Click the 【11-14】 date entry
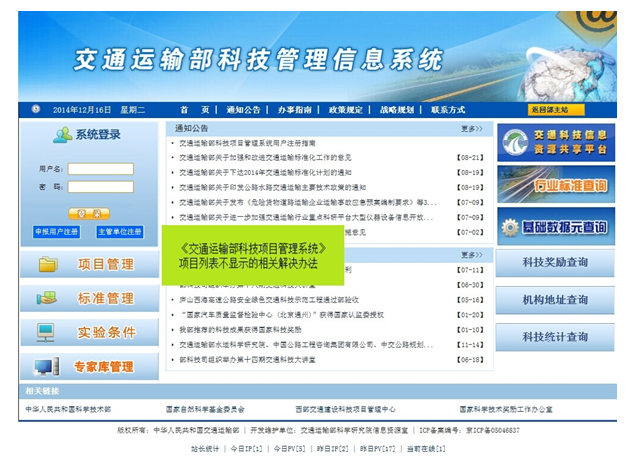The width and height of the screenshot is (637, 457). pos(470,345)
